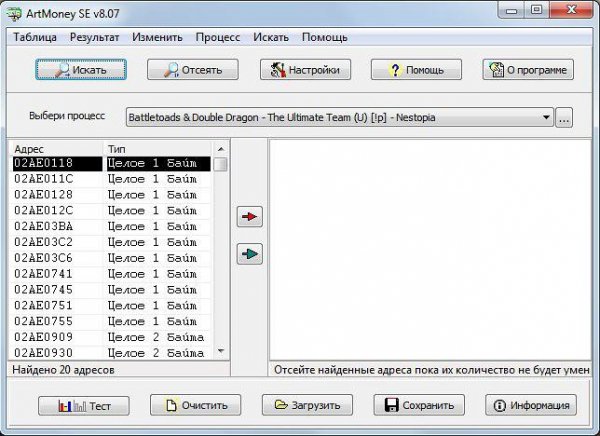Click the Информация button

(x=531, y=405)
